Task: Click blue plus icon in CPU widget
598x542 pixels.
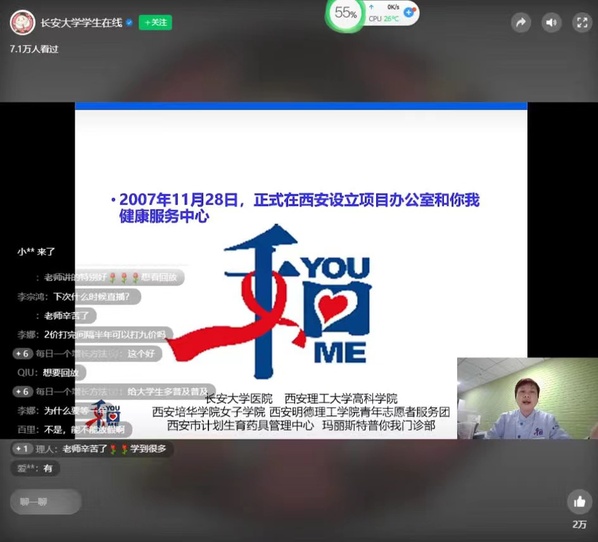Action: tap(408, 12)
